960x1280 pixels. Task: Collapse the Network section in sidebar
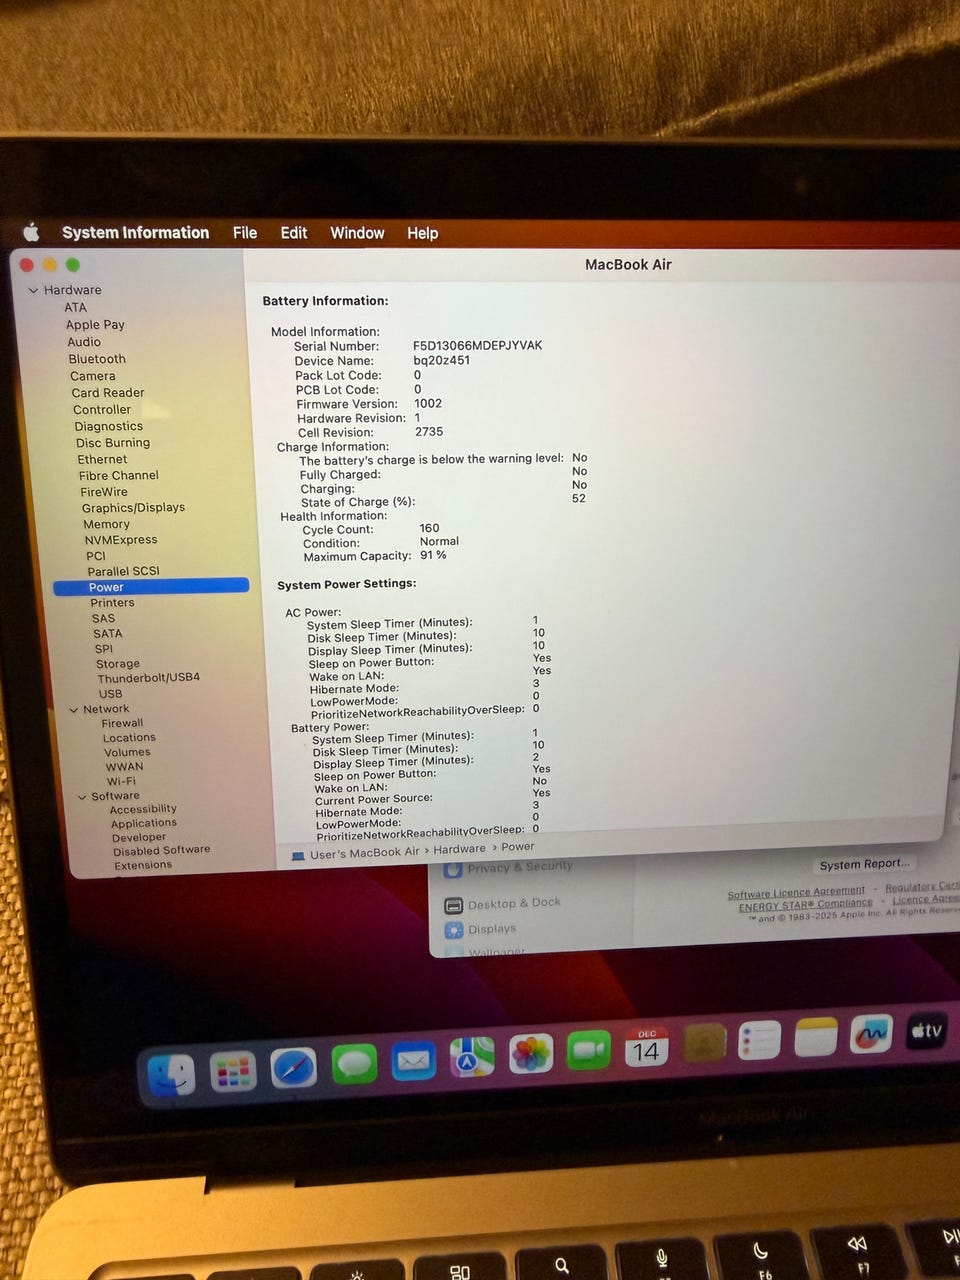click(x=74, y=710)
